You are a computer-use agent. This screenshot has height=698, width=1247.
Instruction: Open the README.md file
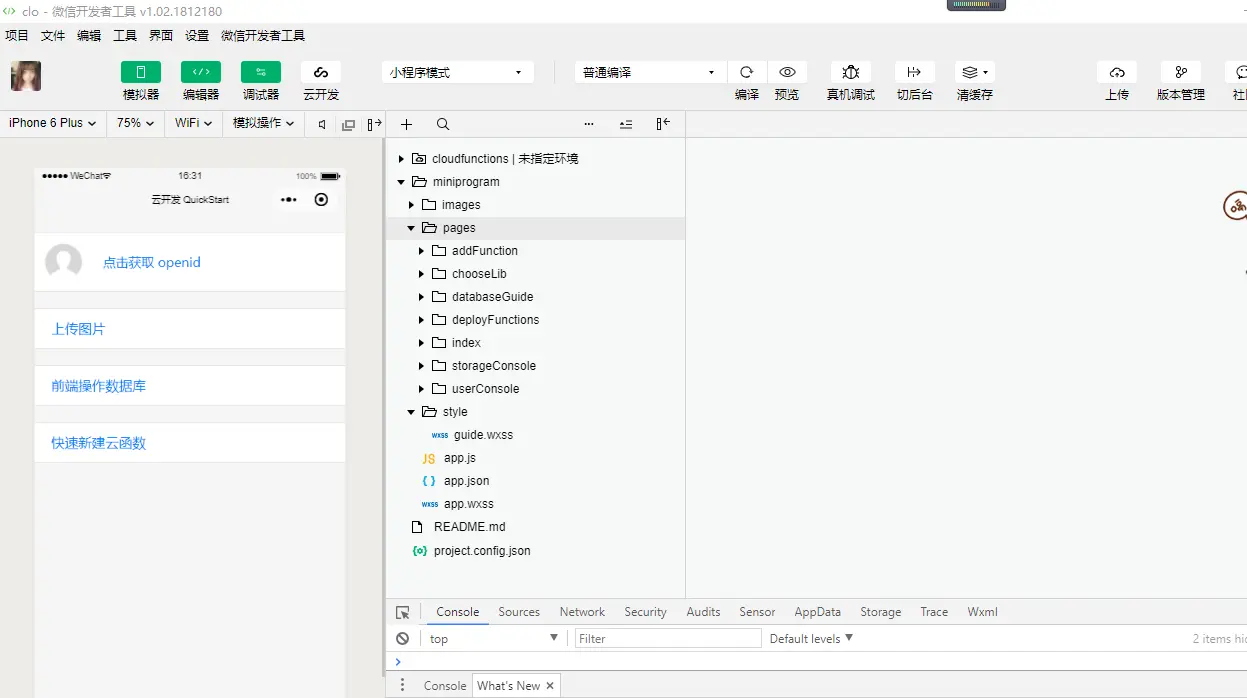(469, 527)
